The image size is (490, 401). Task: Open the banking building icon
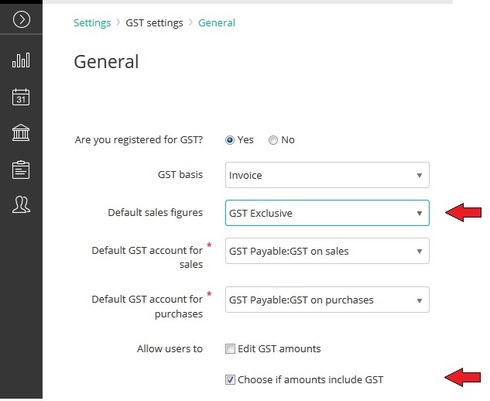pos(21,133)
